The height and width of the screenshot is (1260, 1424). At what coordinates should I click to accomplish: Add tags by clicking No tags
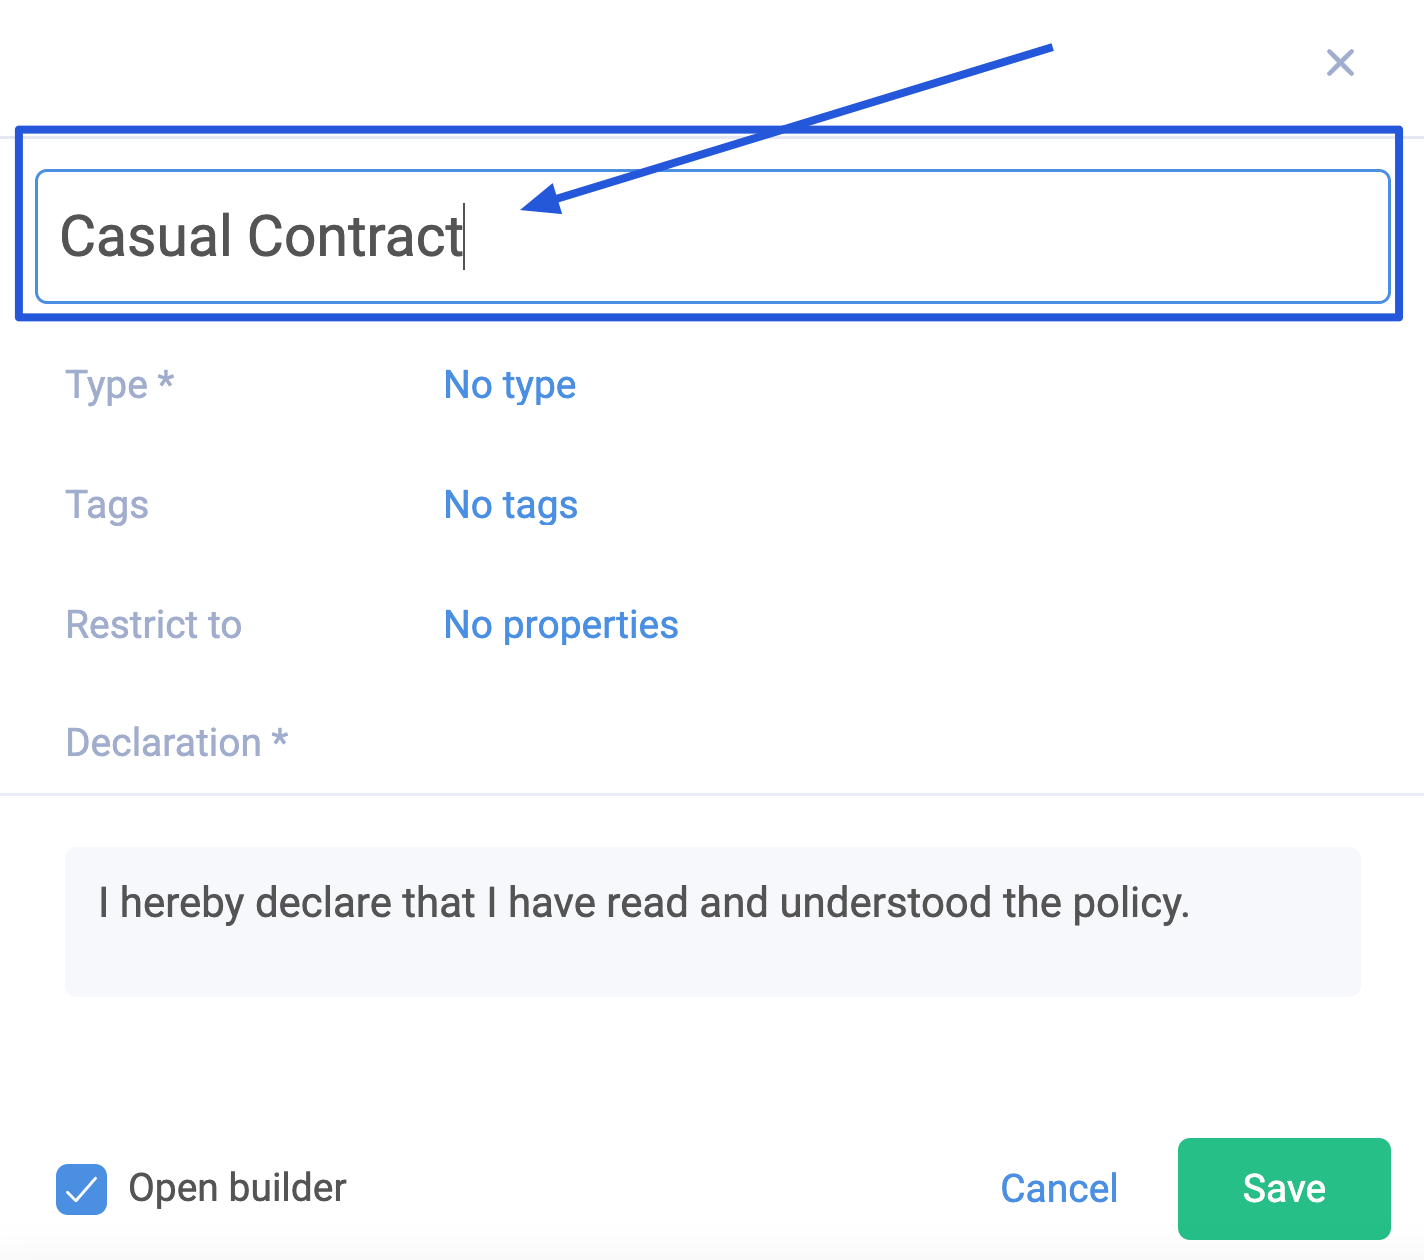pyautogui.click(x=510, y=505)
